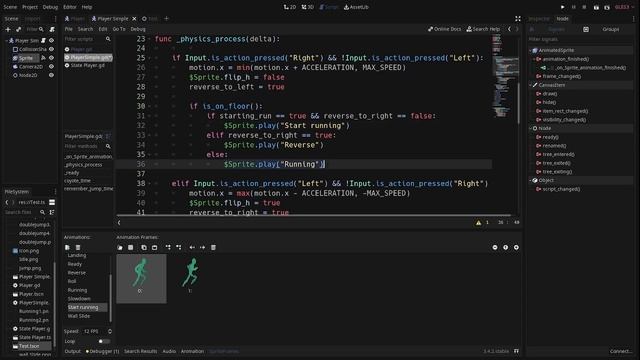
Task: Adjust the animation Speed FPS stepper
Action: 110,331
